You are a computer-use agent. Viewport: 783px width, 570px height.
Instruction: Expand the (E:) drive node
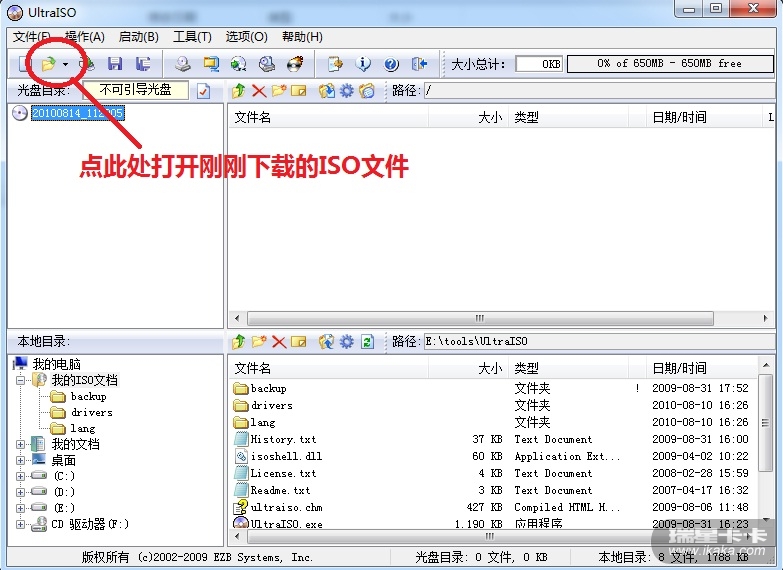pyautogui.click(x=20, y=509)
